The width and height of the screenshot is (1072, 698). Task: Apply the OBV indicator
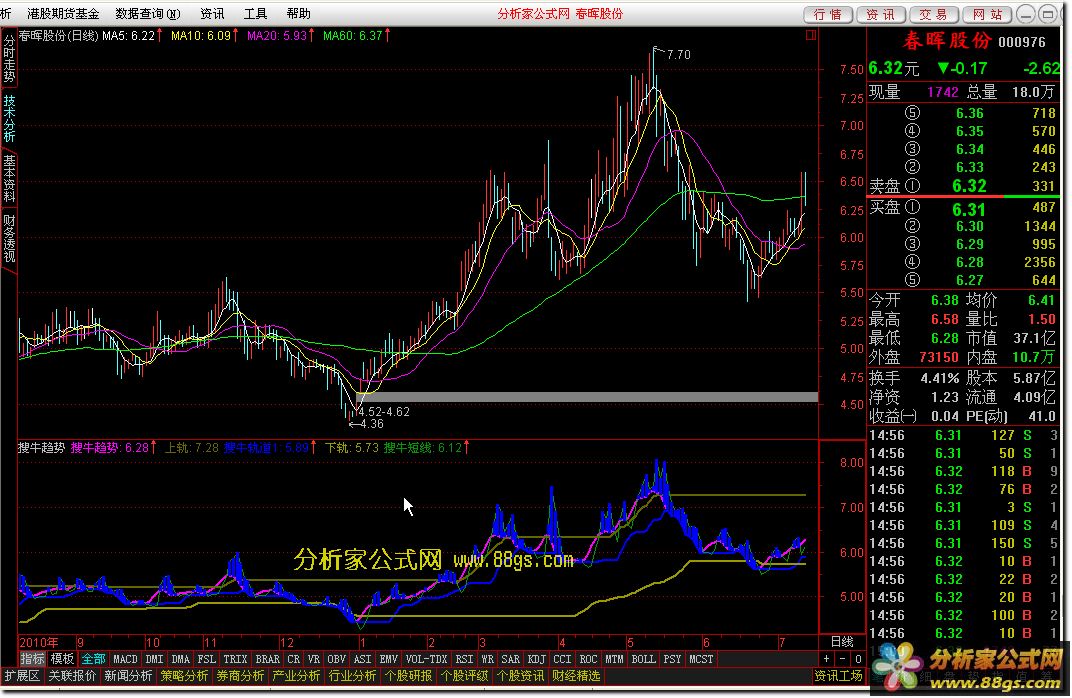[x=336, y=659]
